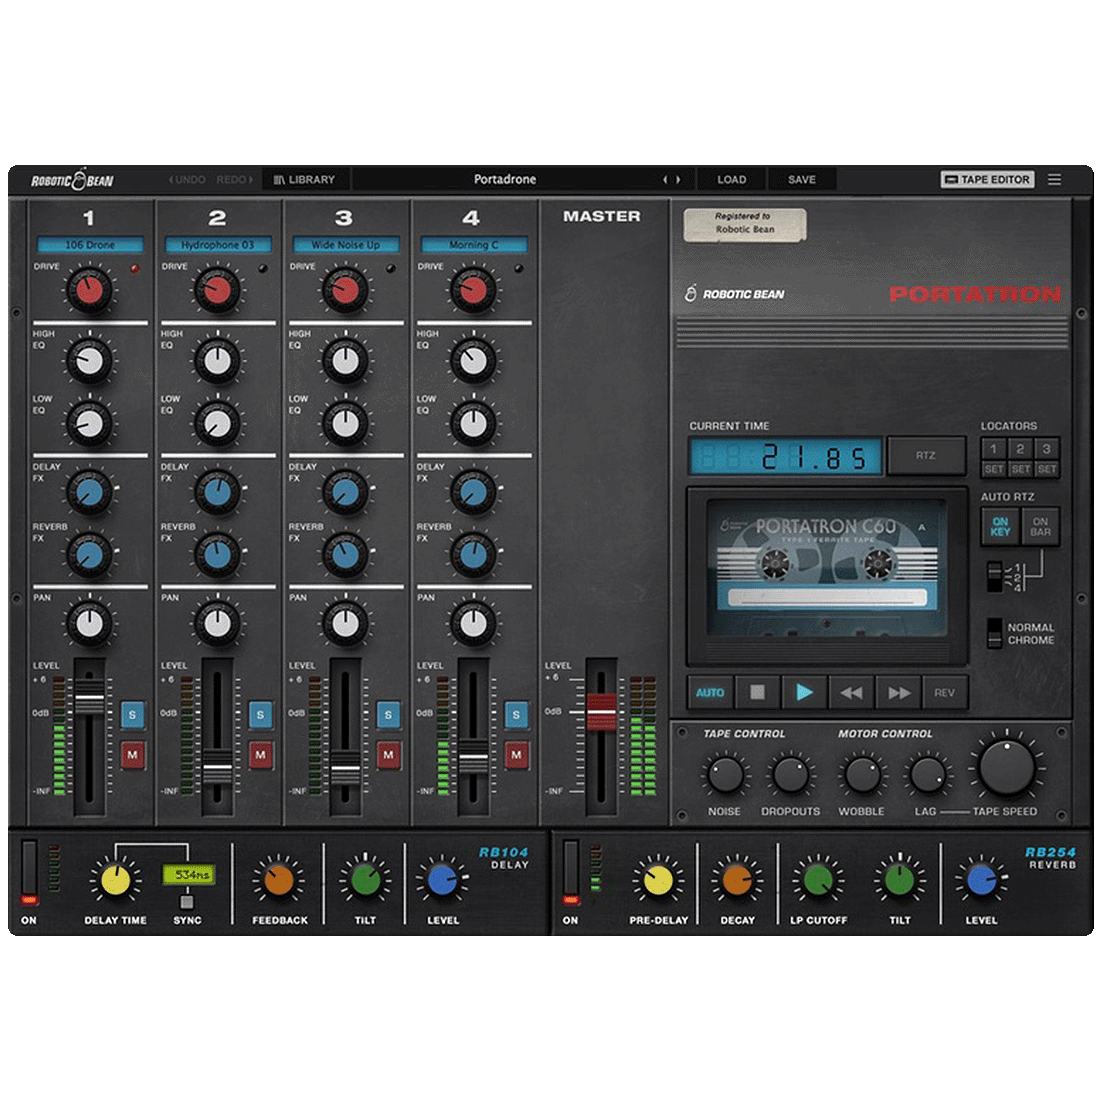Click the channel 3 High EQ knob
The image size is (1100, 1100).
pos(346,361)
